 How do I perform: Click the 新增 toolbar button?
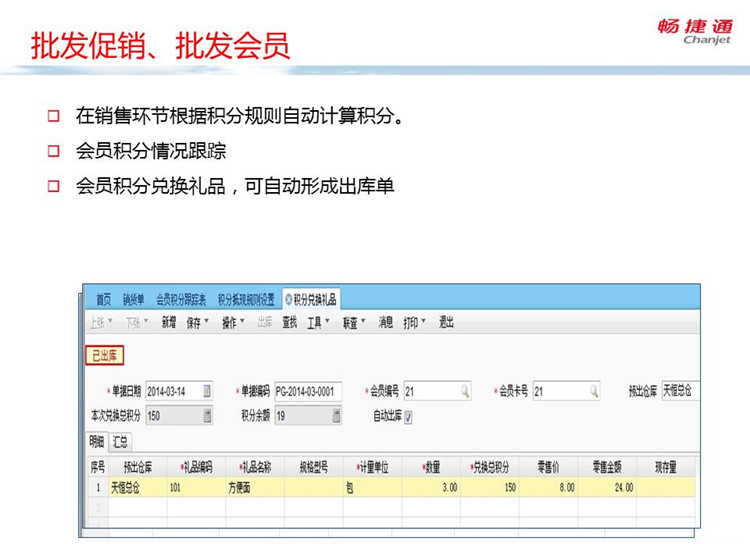tap(168, 322)
